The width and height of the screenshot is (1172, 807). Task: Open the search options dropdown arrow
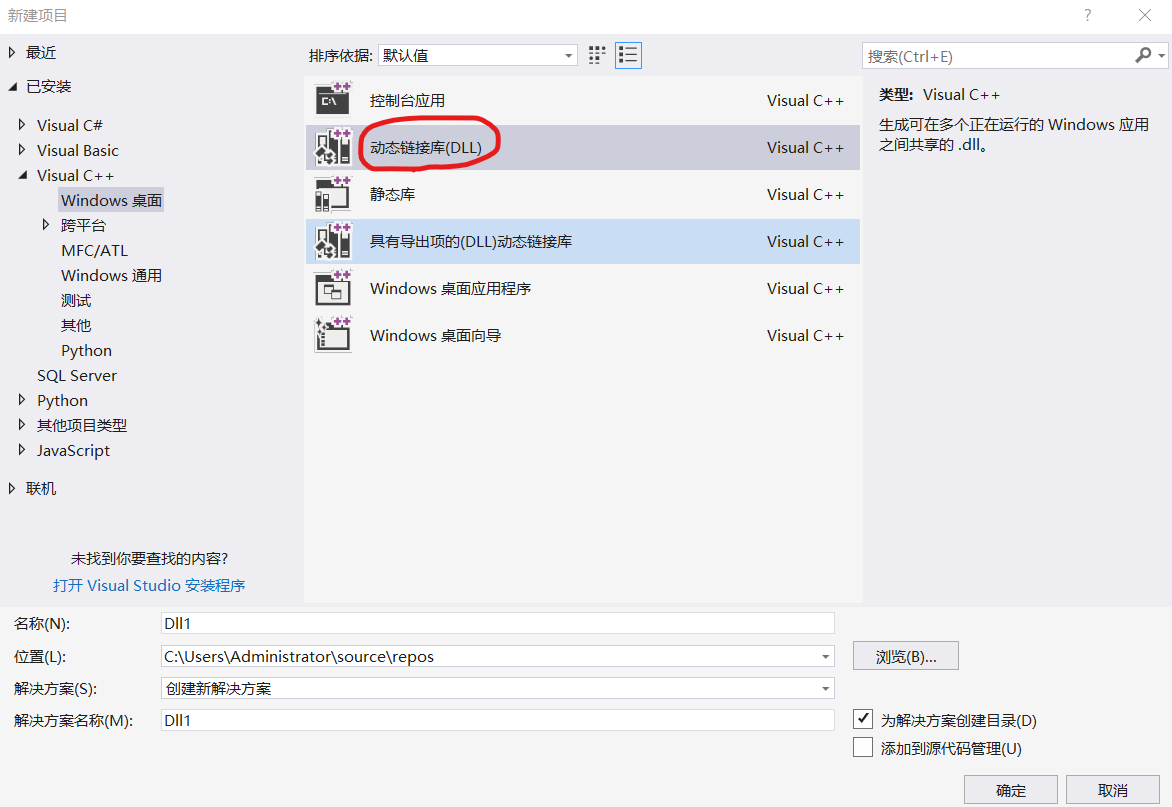pyautogui.click(x=1161, y=56)
